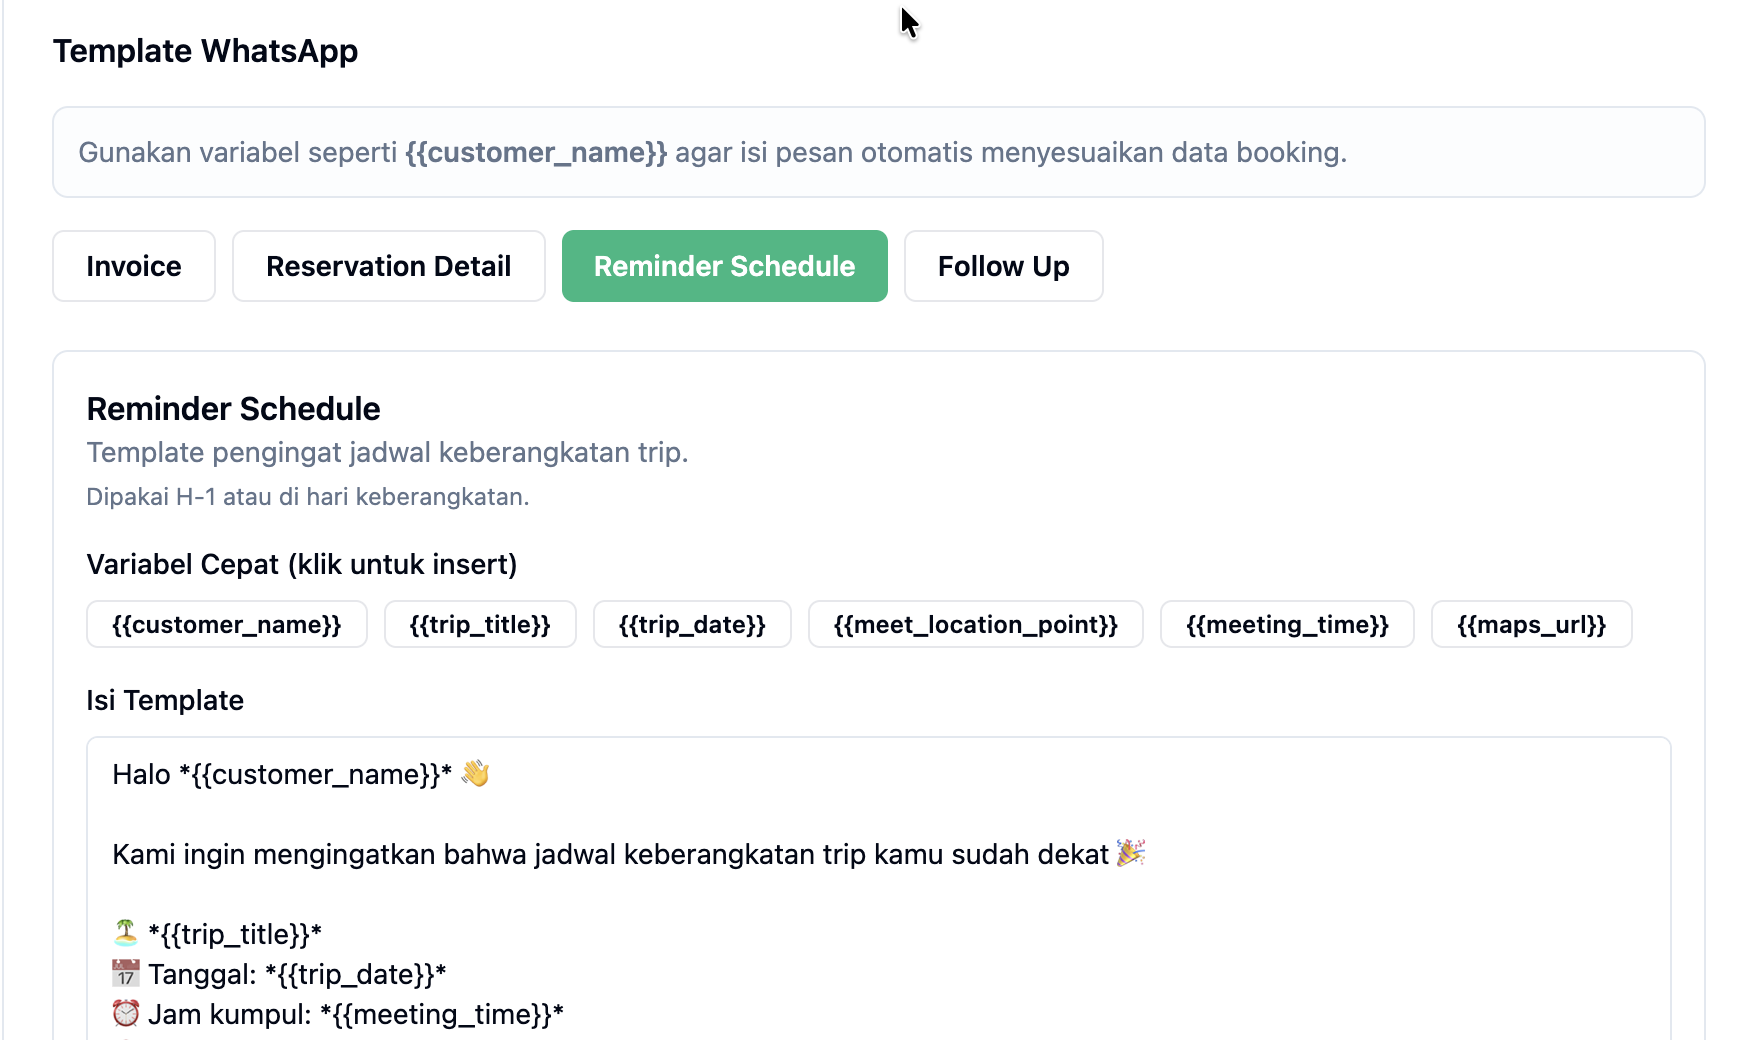Click the waving hand emoji in template

pos(475,773)
